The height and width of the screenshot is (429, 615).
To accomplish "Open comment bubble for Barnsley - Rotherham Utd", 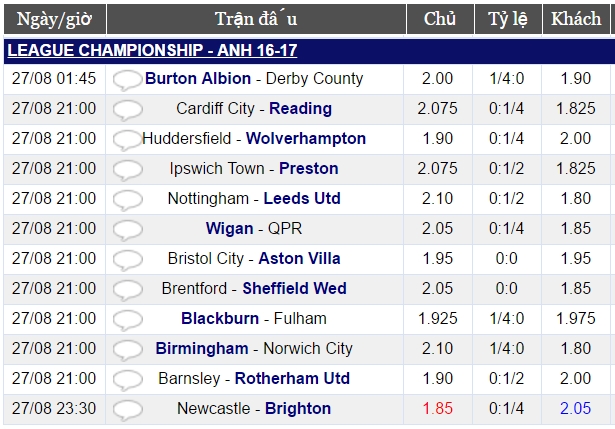I will [x=127, y=380].
